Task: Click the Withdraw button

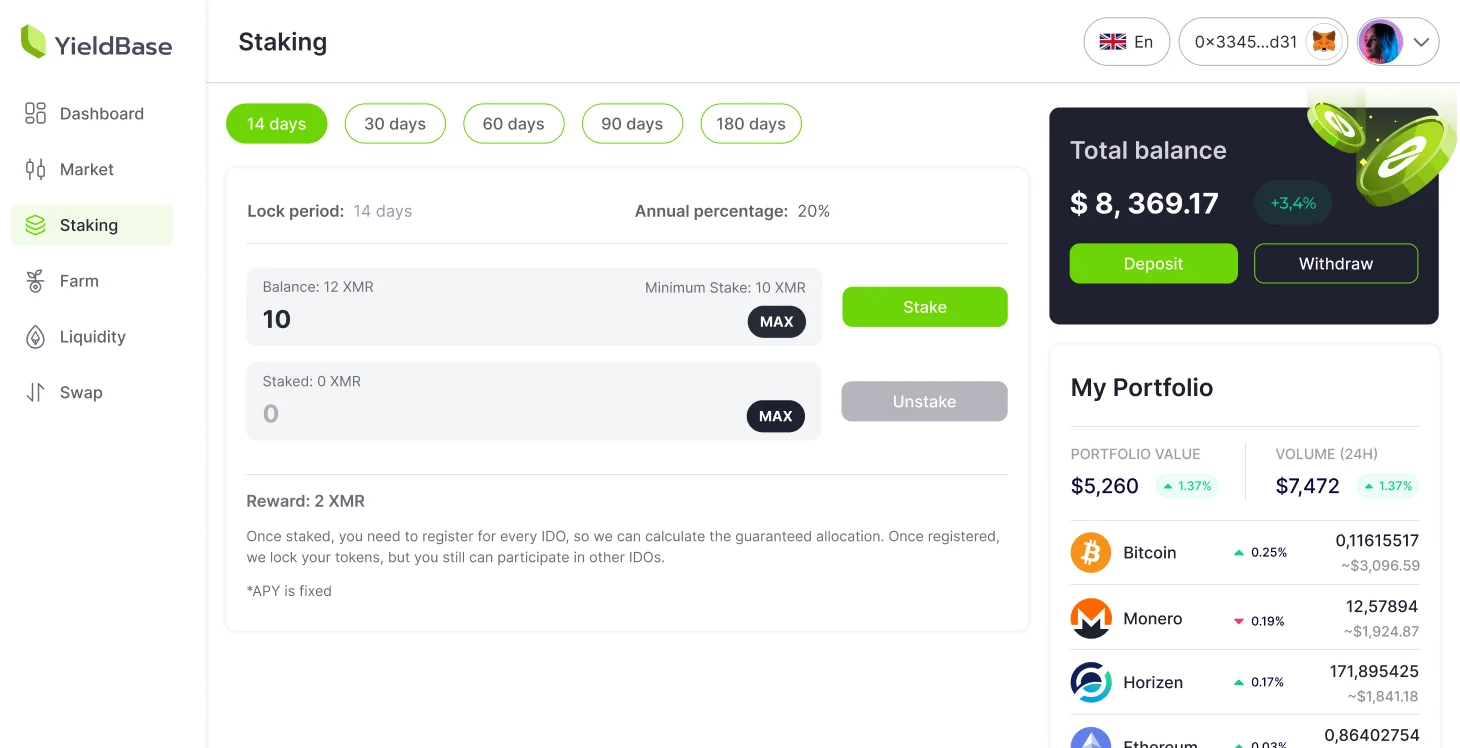Action: (1335, 264)
